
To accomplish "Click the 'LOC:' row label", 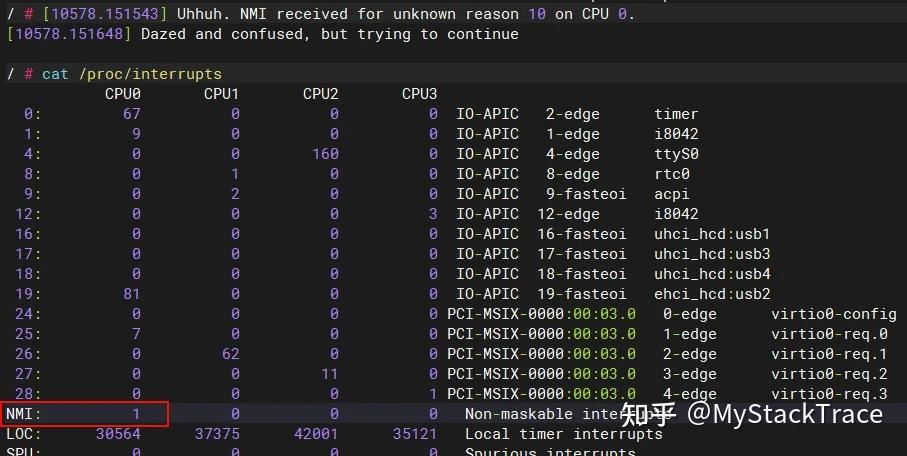I will [x=24, y=434].
